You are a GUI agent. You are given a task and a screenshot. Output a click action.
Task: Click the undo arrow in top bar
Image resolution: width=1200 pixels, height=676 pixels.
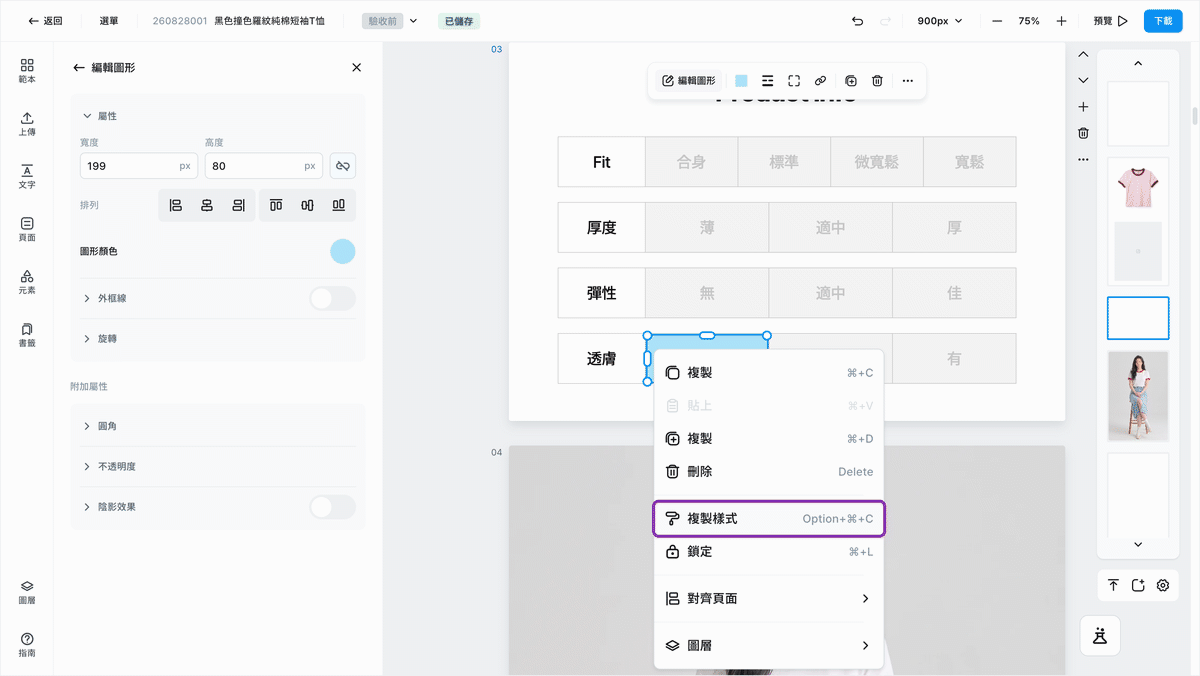tap(857, 21)
